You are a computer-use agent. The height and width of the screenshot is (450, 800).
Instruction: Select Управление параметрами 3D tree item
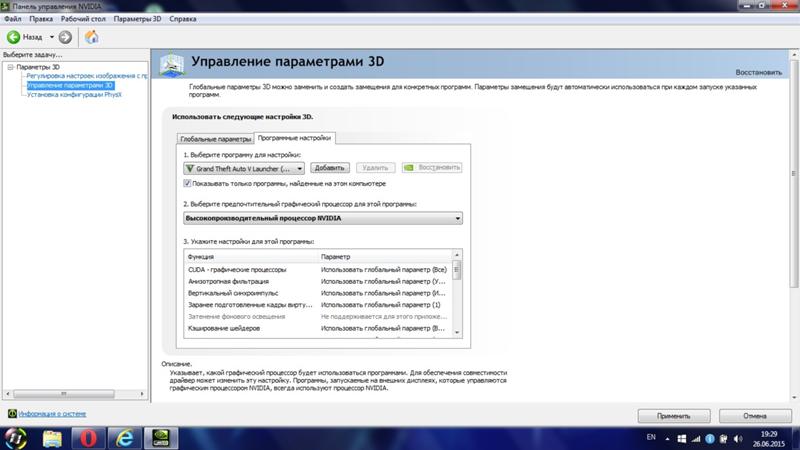[70, 85]
